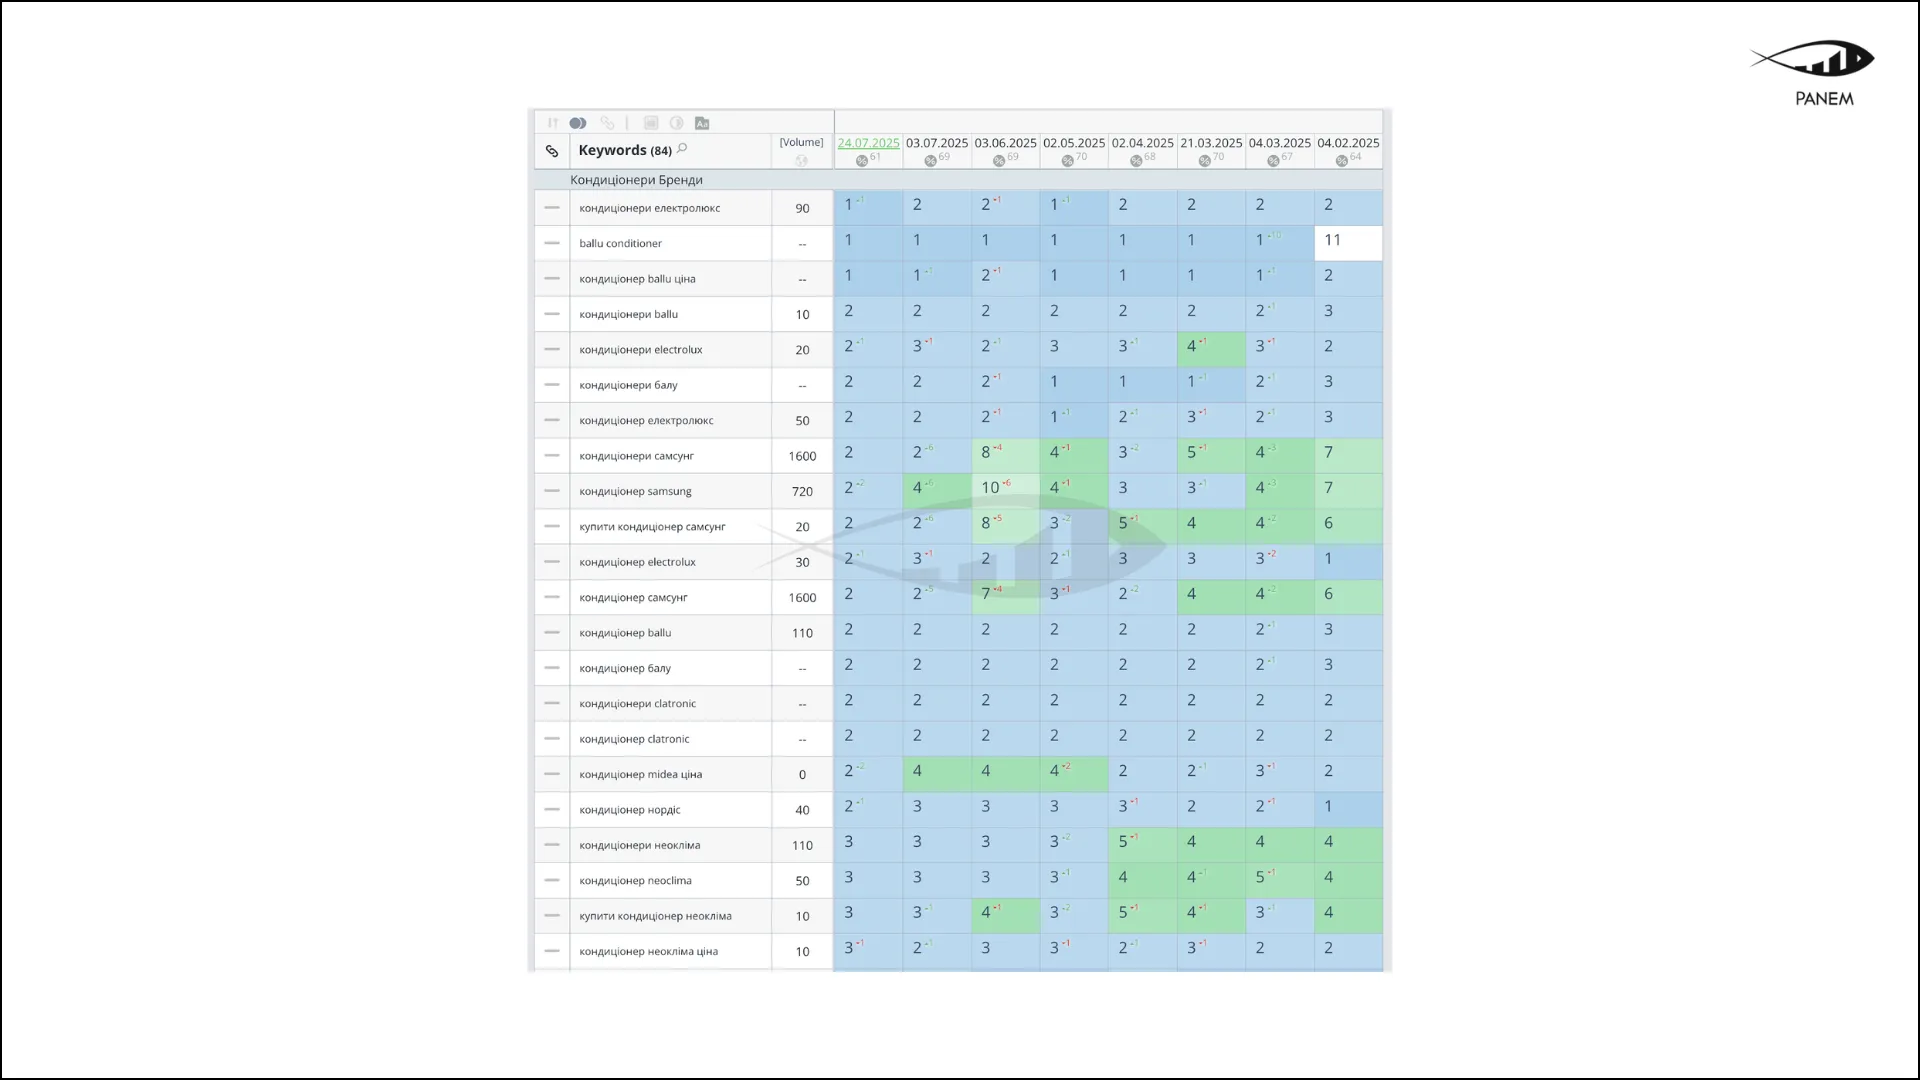
Task: Click percent icon under 02.05.2025 date
Action: tap(1067, 160)
